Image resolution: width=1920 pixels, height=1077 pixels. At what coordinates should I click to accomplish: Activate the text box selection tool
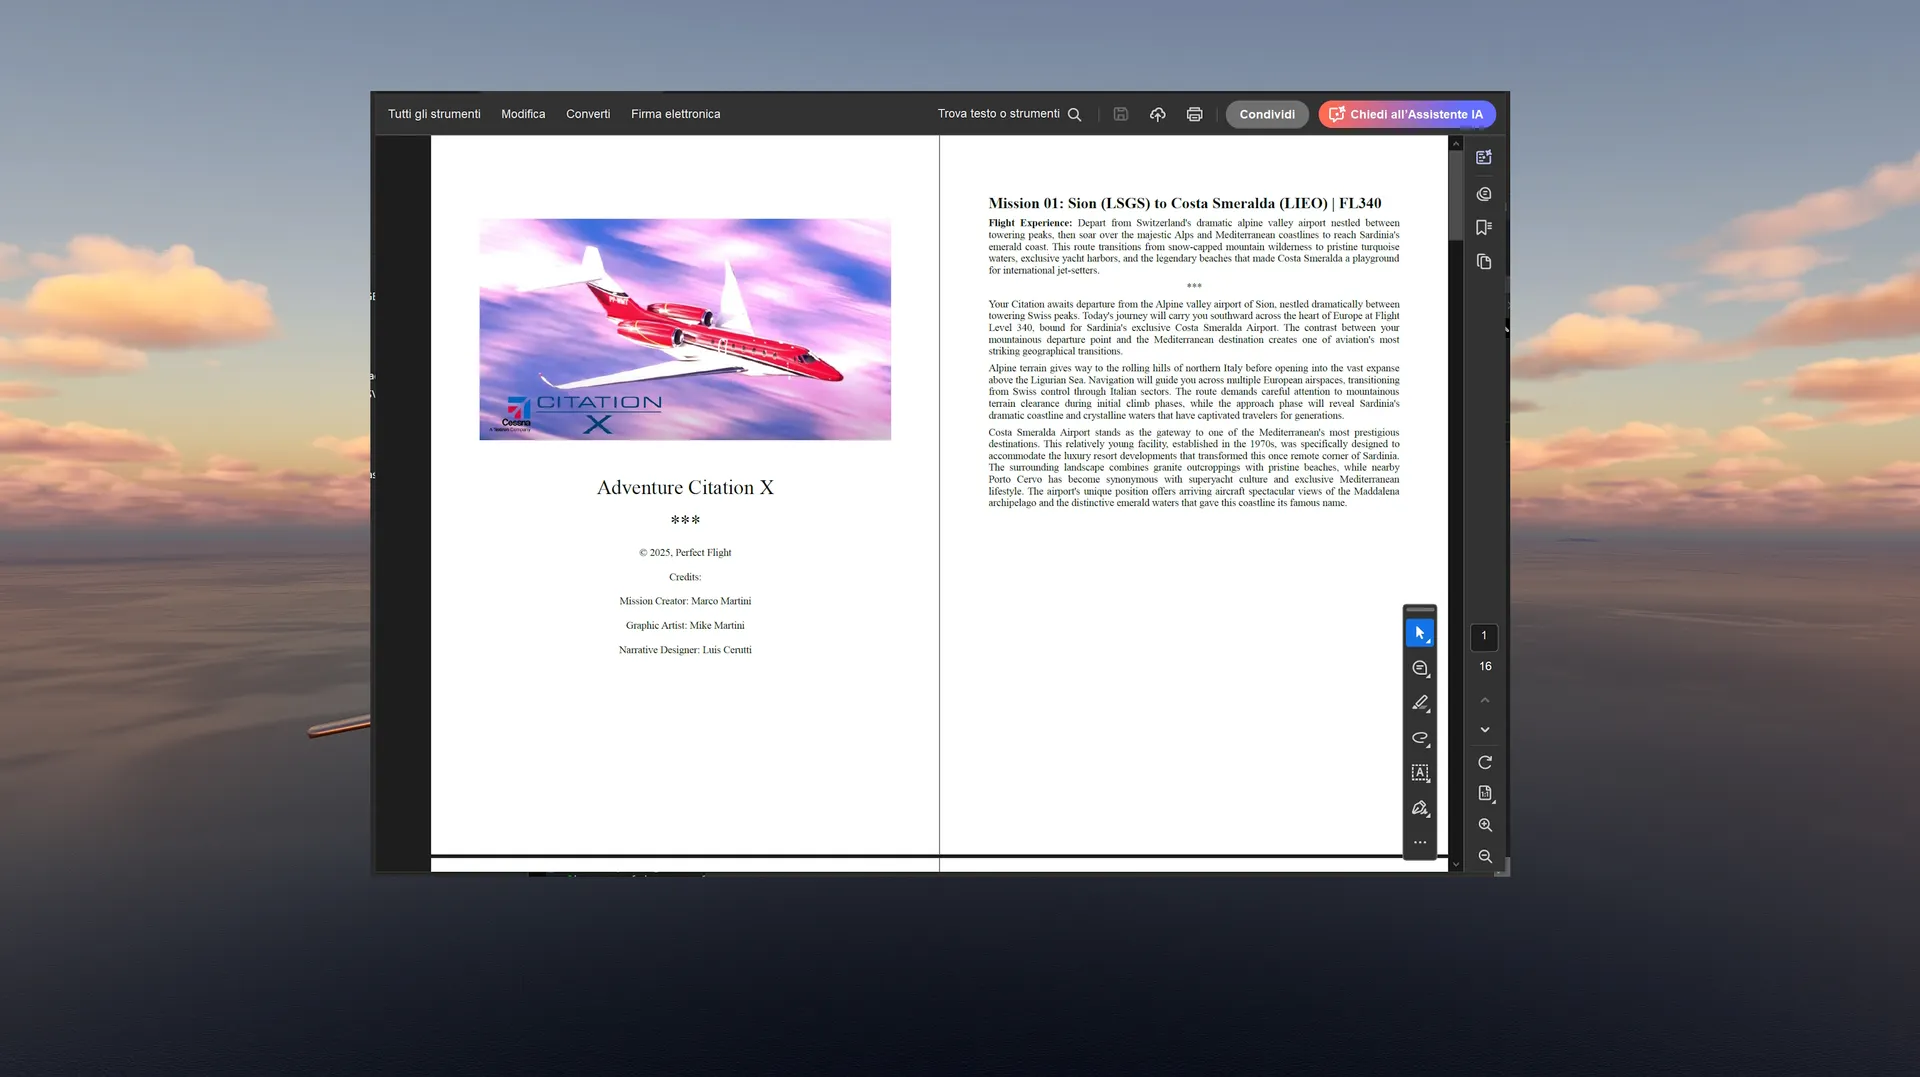pyautogui.click(x=1419, y=773)
